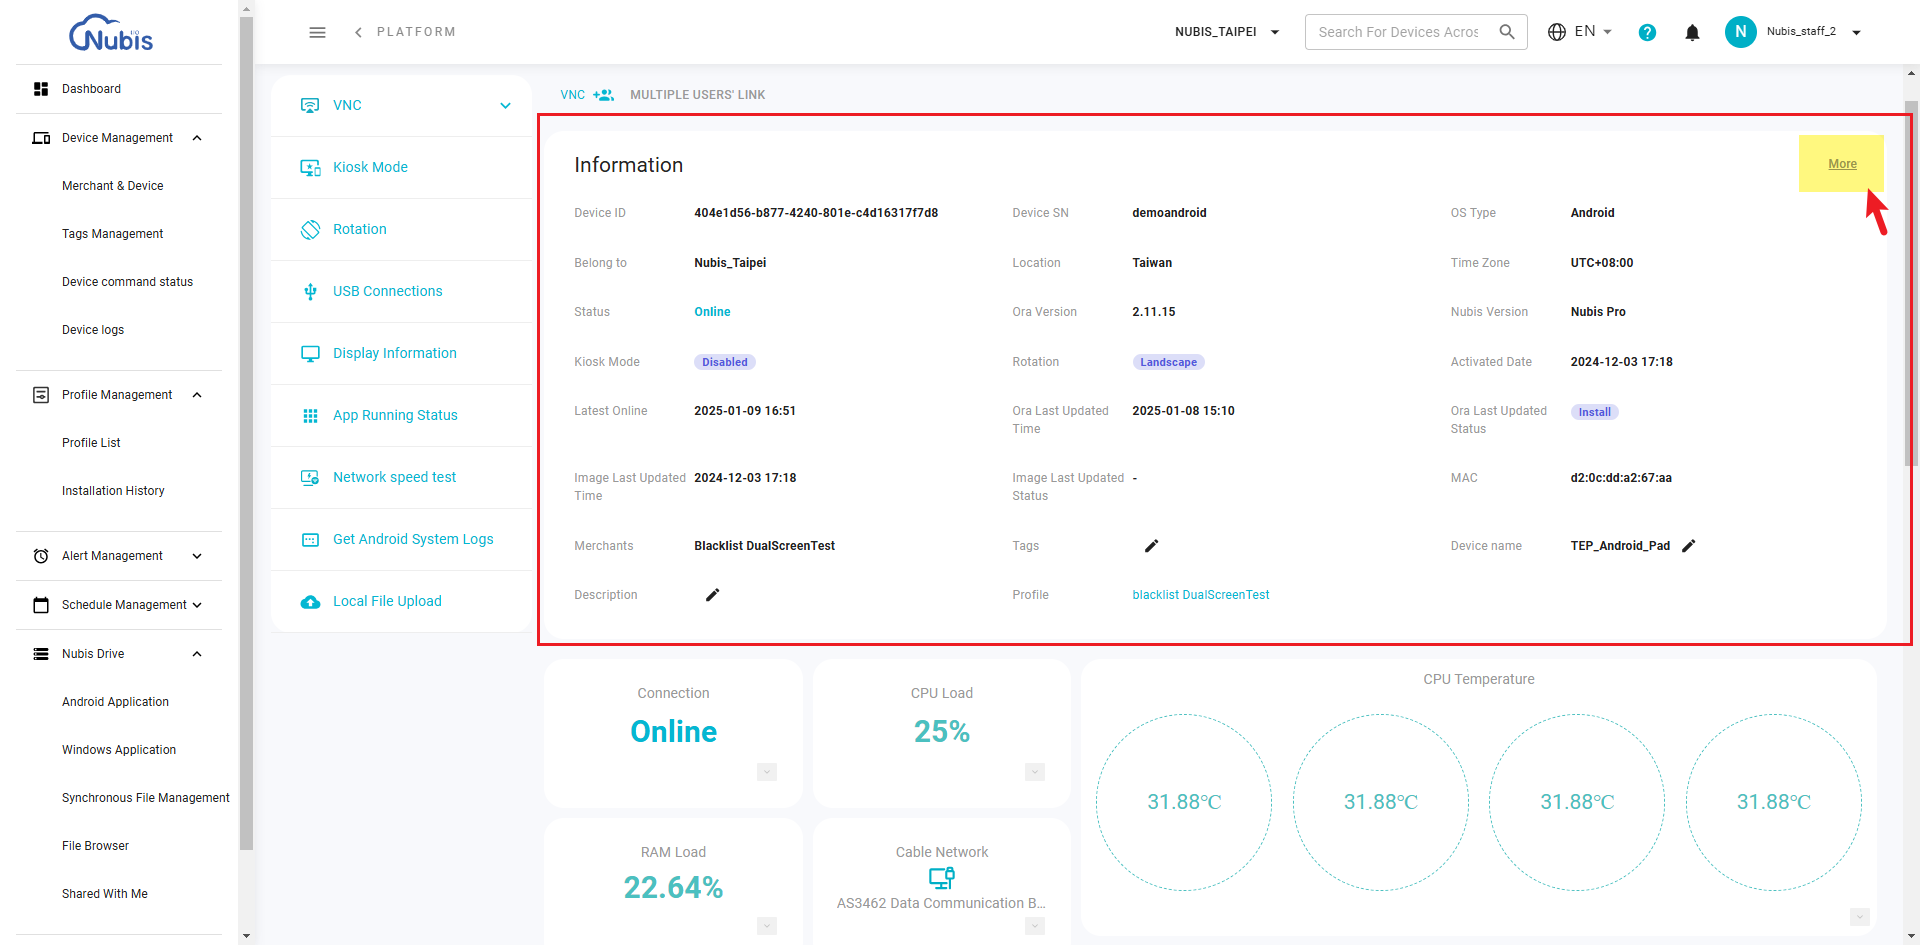Open the Cable Network card dropdown arrow

coord(1035,926)
